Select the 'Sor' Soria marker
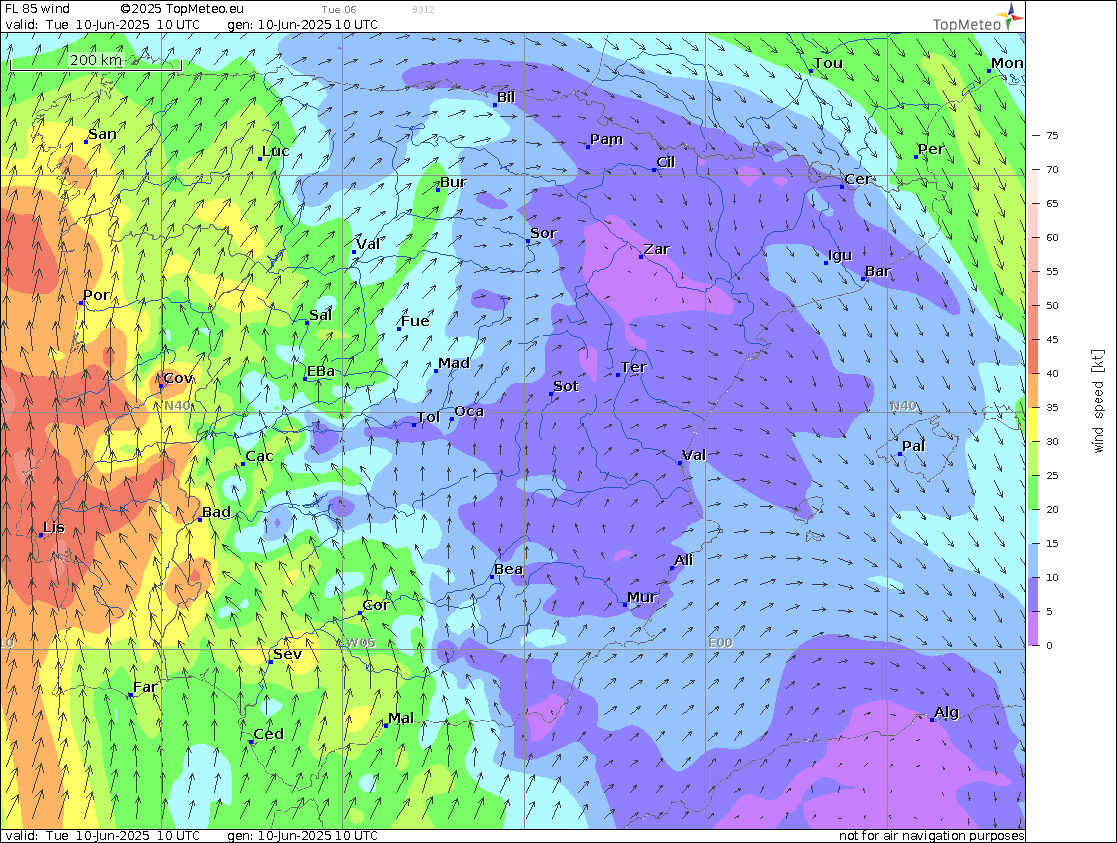This screenshot has height=843, width=1117. tap(528, 241)
